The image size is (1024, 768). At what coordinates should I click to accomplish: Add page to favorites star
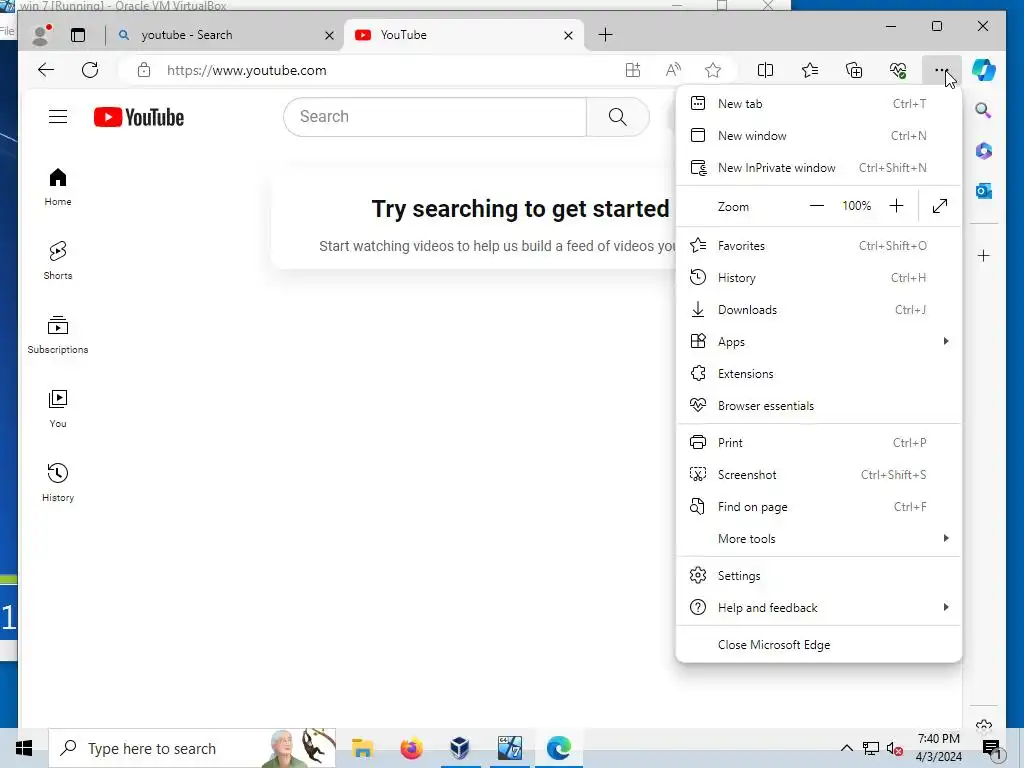coord(712,70)
